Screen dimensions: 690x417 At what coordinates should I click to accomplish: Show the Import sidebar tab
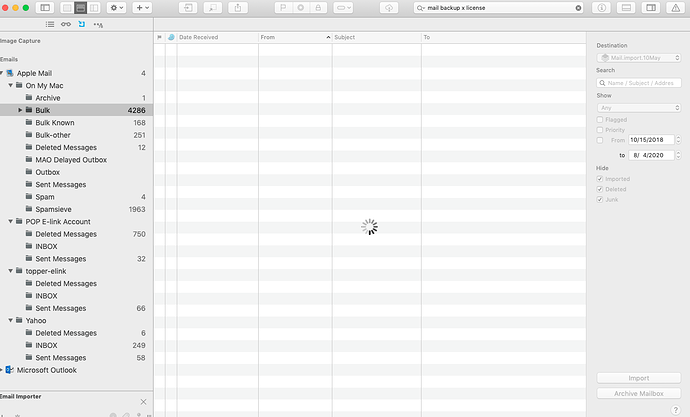click(x=82, y=25)
